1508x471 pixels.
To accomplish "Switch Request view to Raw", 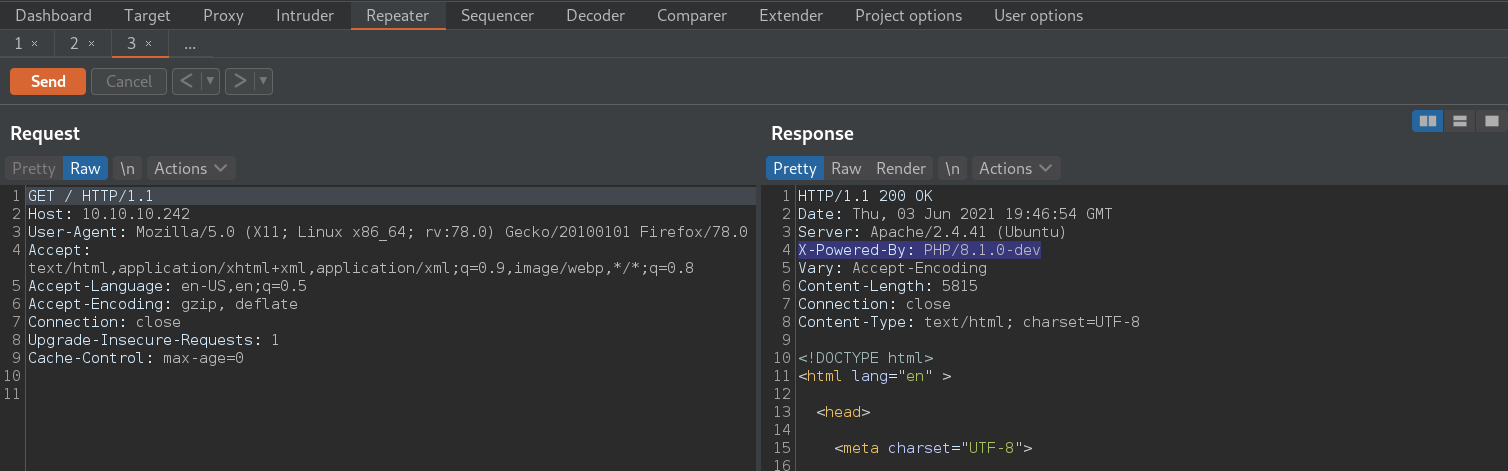I will click(85, 168).
